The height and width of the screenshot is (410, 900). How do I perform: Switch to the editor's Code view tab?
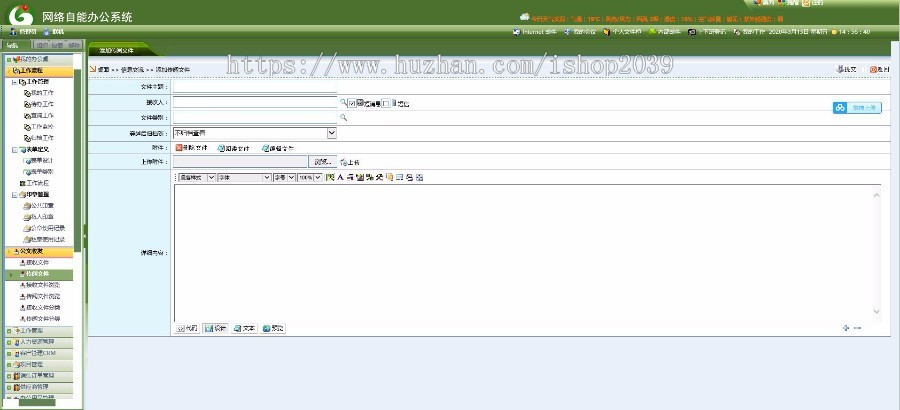click(x=187, y=328)
